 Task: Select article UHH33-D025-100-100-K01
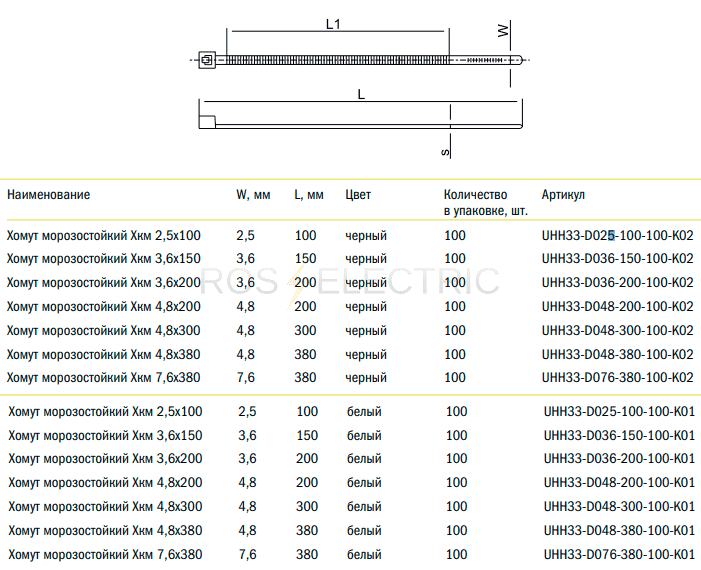619,411
